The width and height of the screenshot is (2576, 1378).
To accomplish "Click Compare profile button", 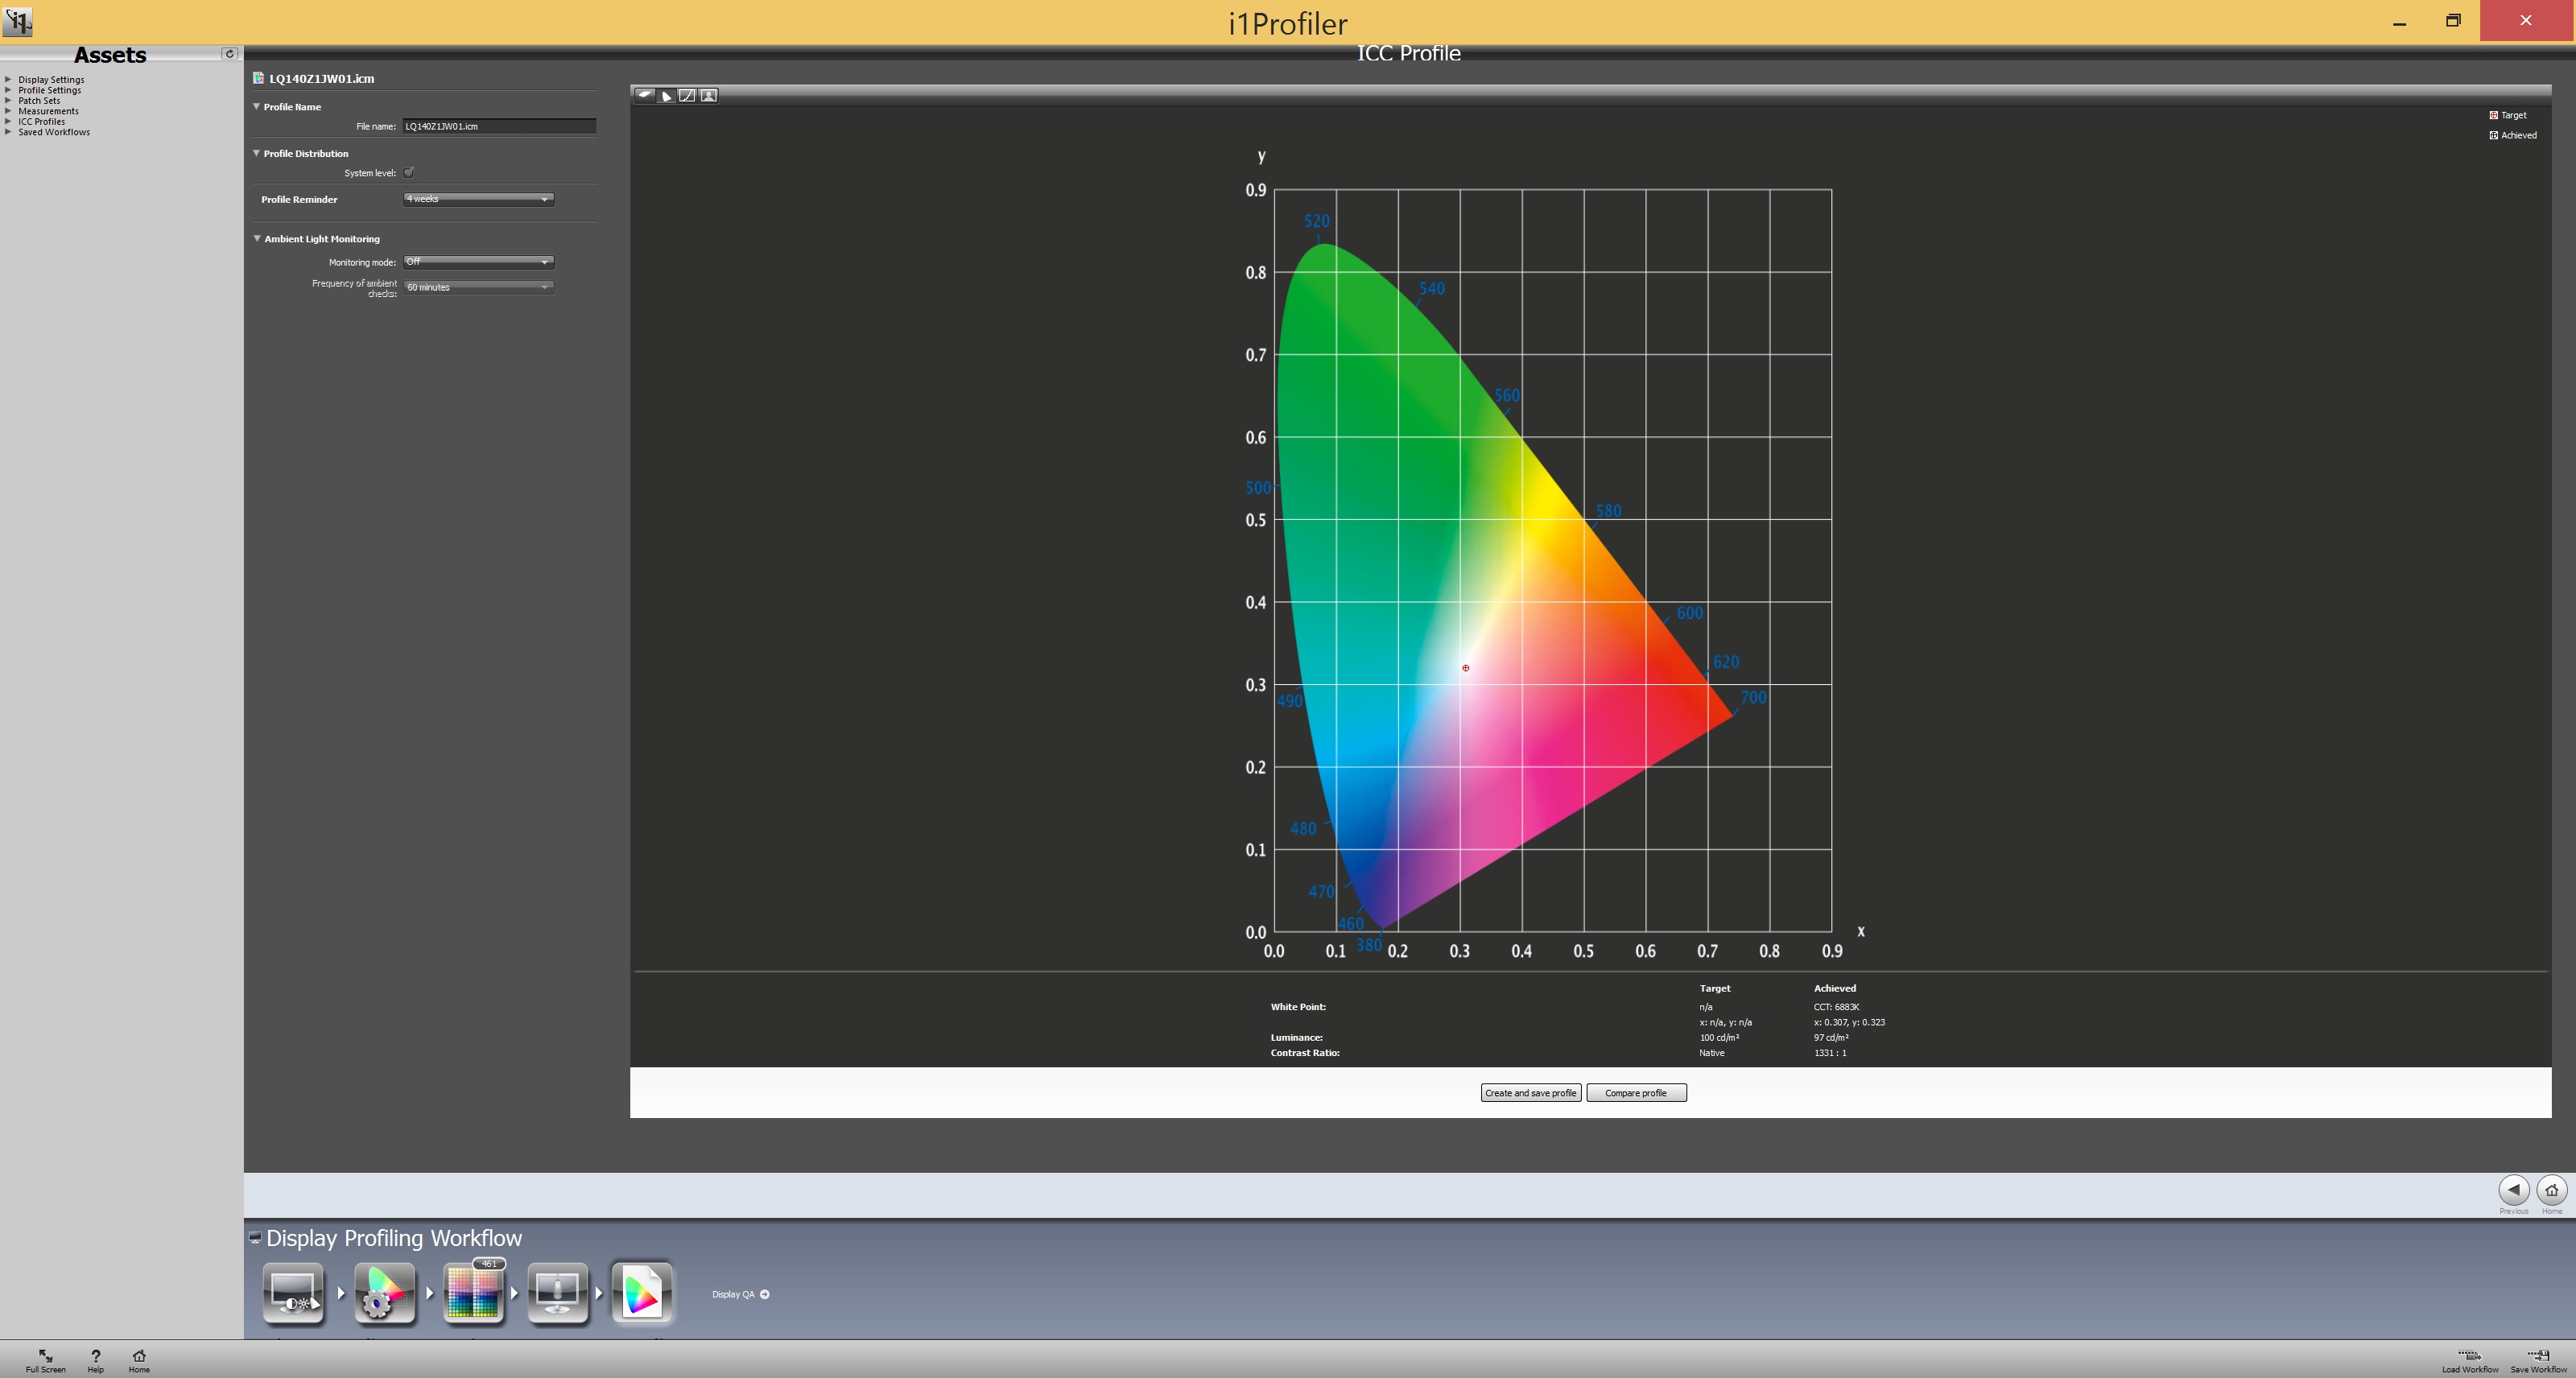I will coord(1636,1093).
